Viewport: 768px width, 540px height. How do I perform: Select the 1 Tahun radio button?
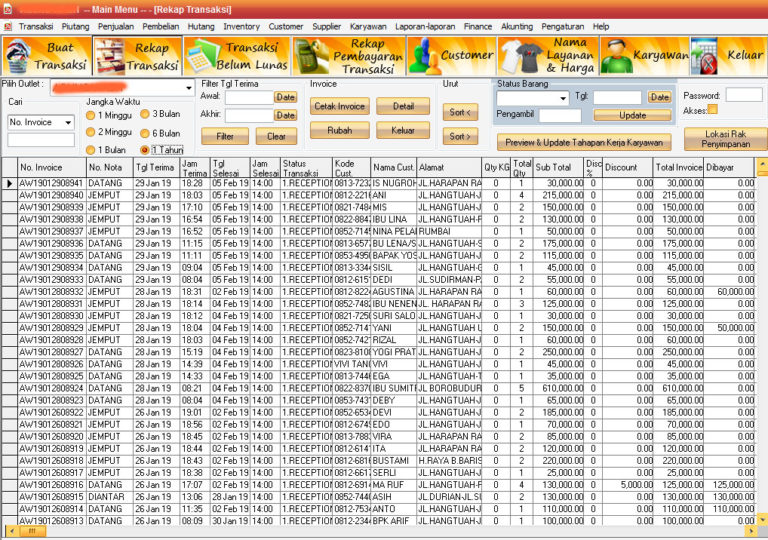[145, 150]
